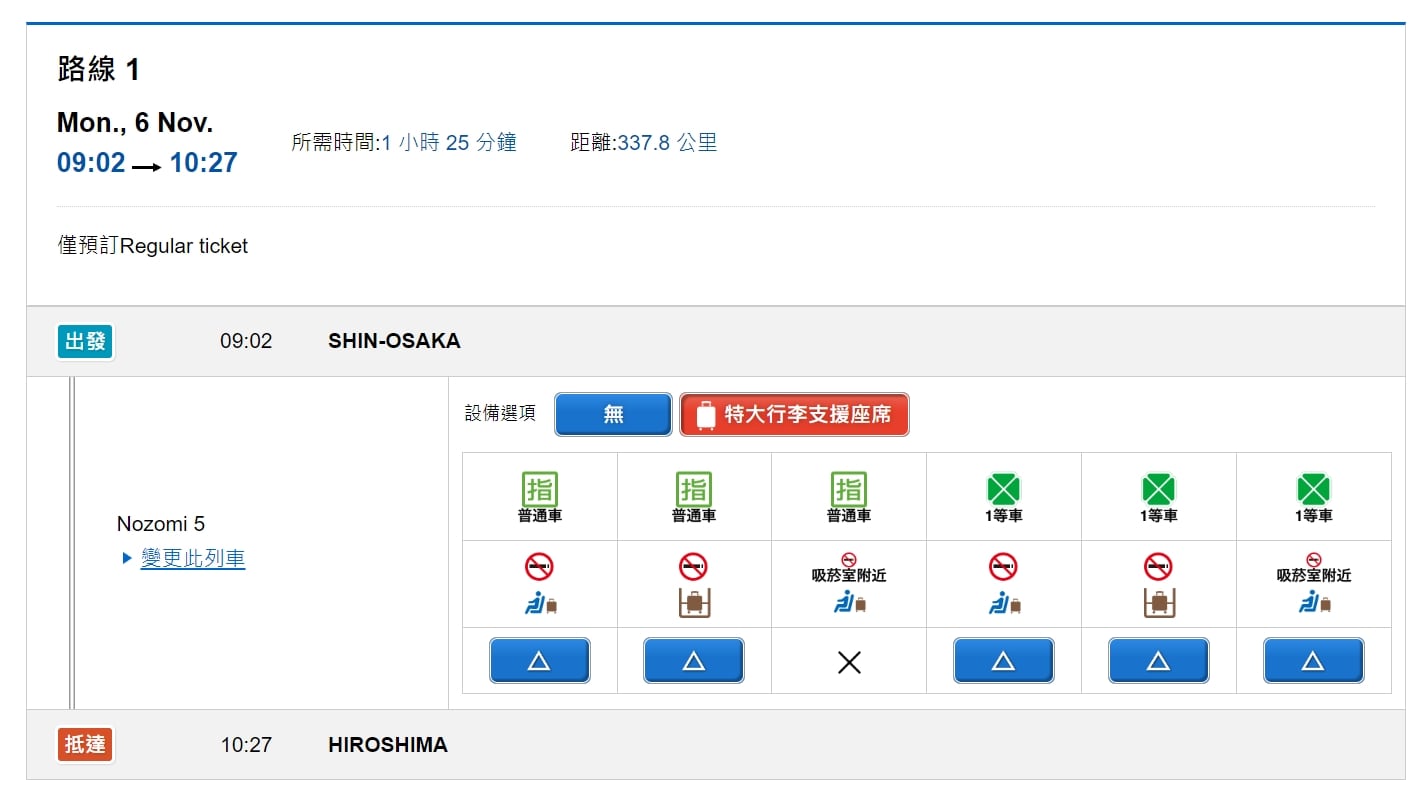Click the 所需時間 1 小時 25 分鐘 text
This screenshot has height=790, width=1412.
pos(404,143)
